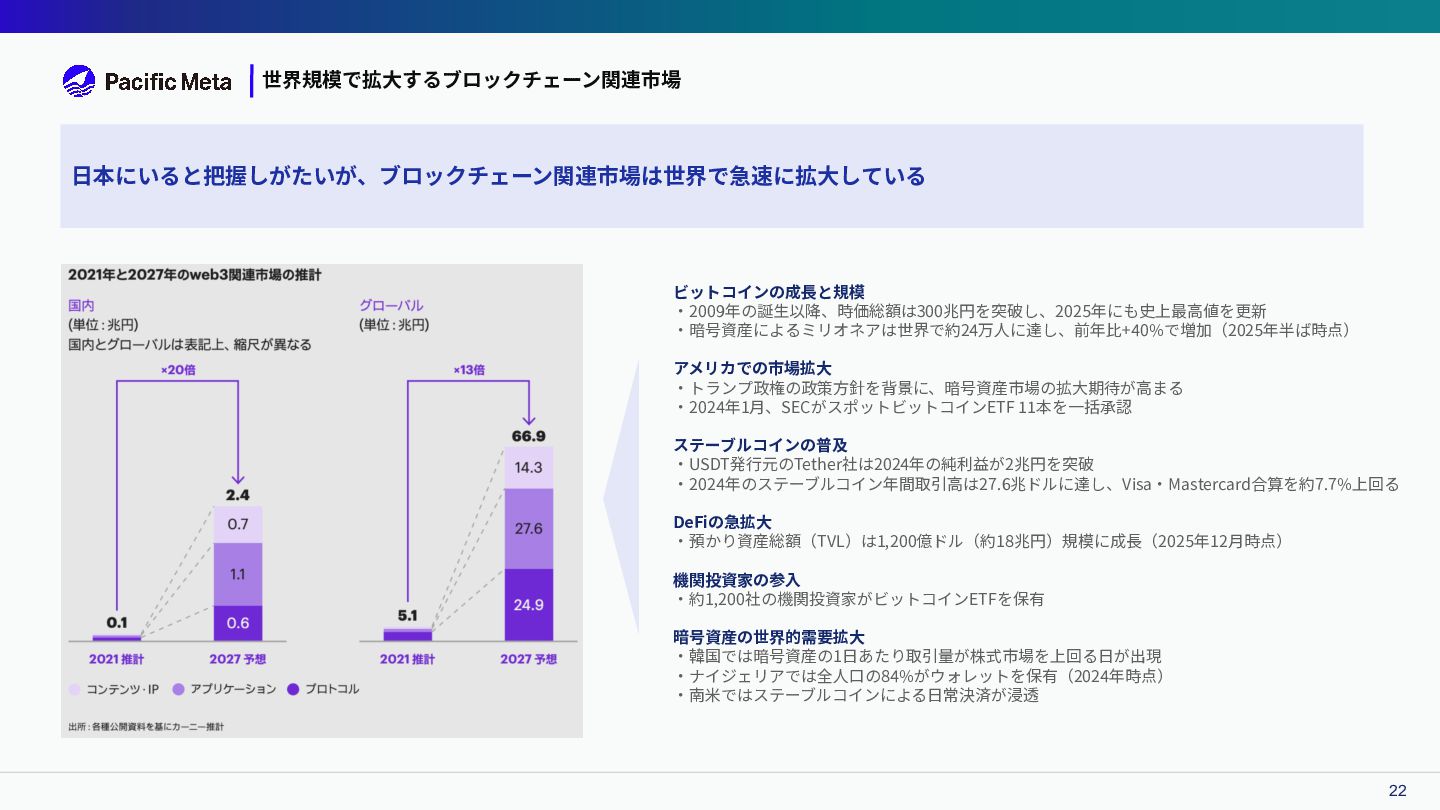The height and width of the screenshot is (810, 1440).
Task: Click the bullet about トランプ政権の政策方針
Action: [x=929, y=388]
